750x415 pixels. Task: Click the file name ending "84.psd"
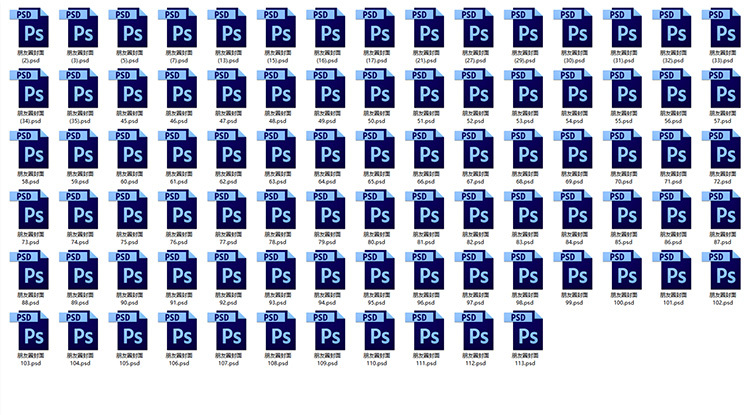574,239
